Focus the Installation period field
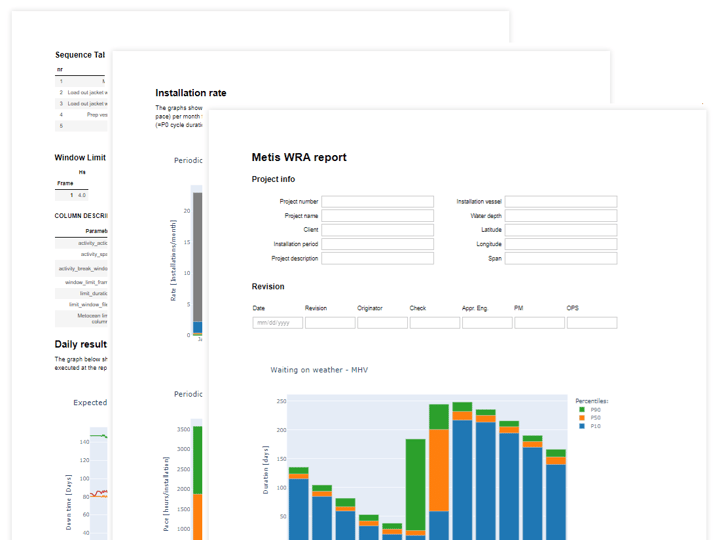 (x=377, y=244)
